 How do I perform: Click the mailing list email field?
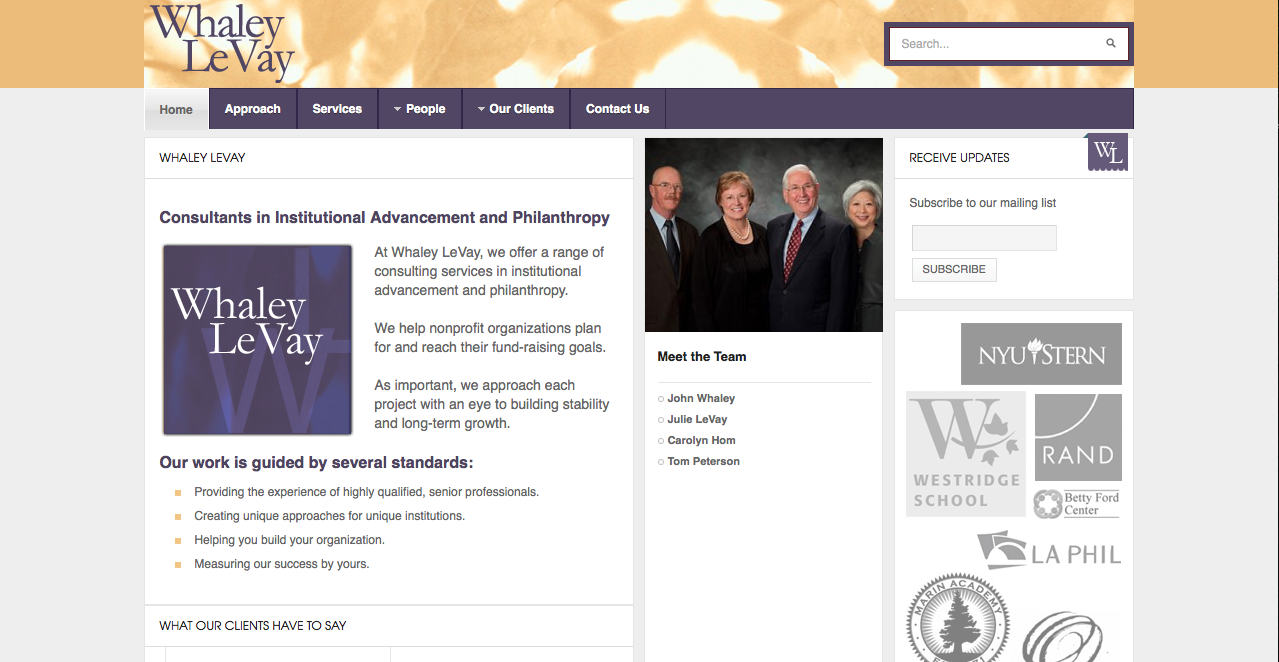coord(984,238)
